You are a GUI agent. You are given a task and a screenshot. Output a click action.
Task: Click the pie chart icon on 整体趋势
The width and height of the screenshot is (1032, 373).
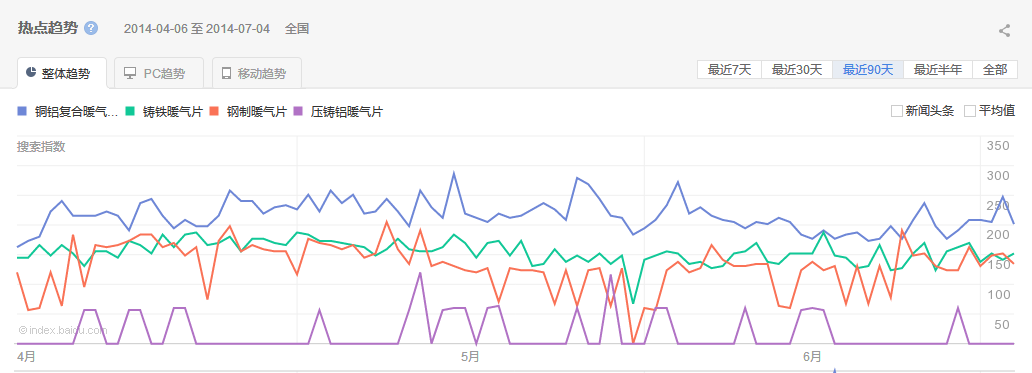tap(31, 72)
